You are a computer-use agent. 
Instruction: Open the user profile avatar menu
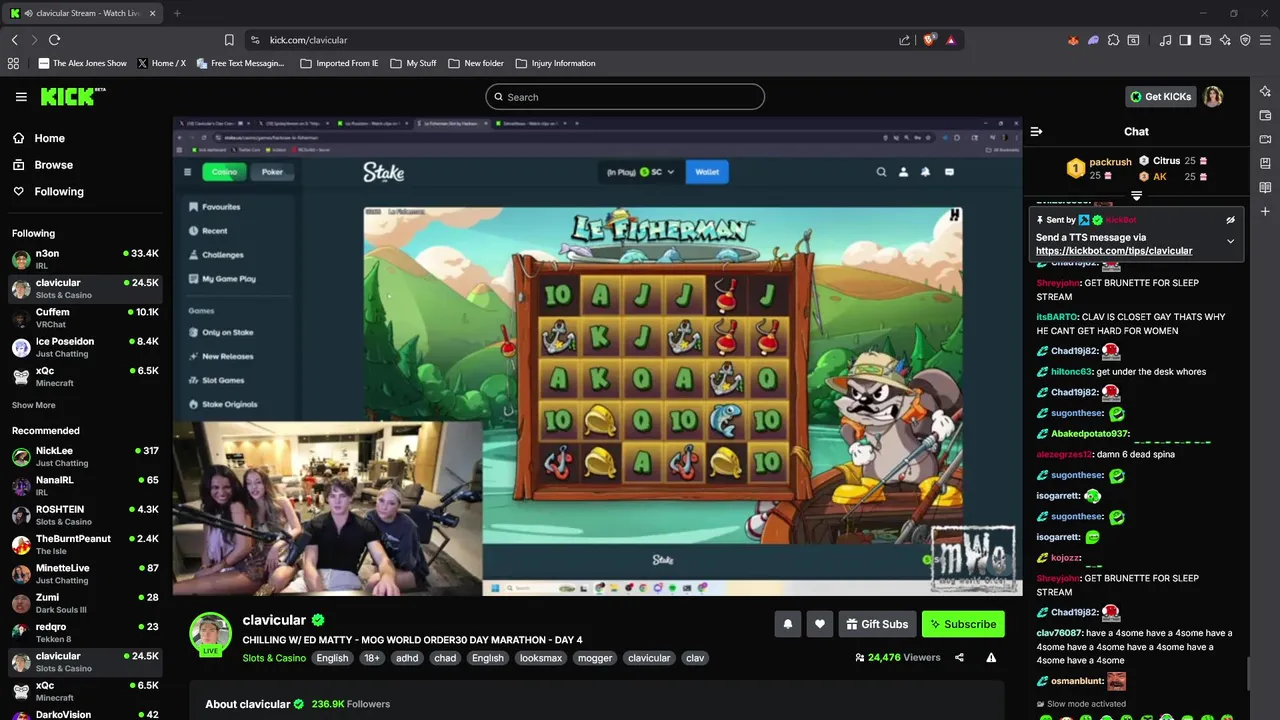1213,96
